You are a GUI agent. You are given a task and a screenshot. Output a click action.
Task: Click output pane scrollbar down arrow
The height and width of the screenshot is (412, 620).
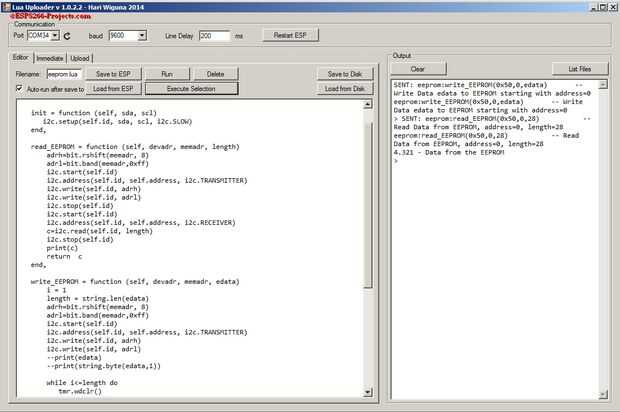[603, 394]
